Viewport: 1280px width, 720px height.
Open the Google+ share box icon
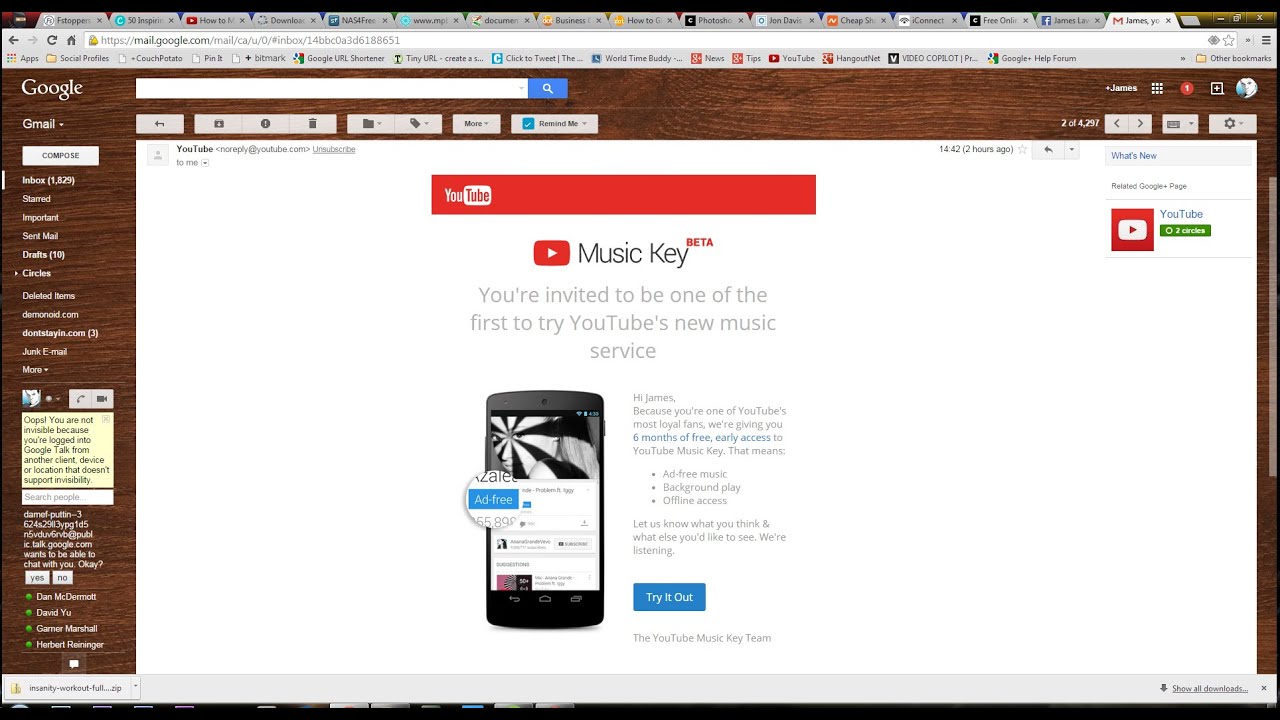(x=1217, y=88)
